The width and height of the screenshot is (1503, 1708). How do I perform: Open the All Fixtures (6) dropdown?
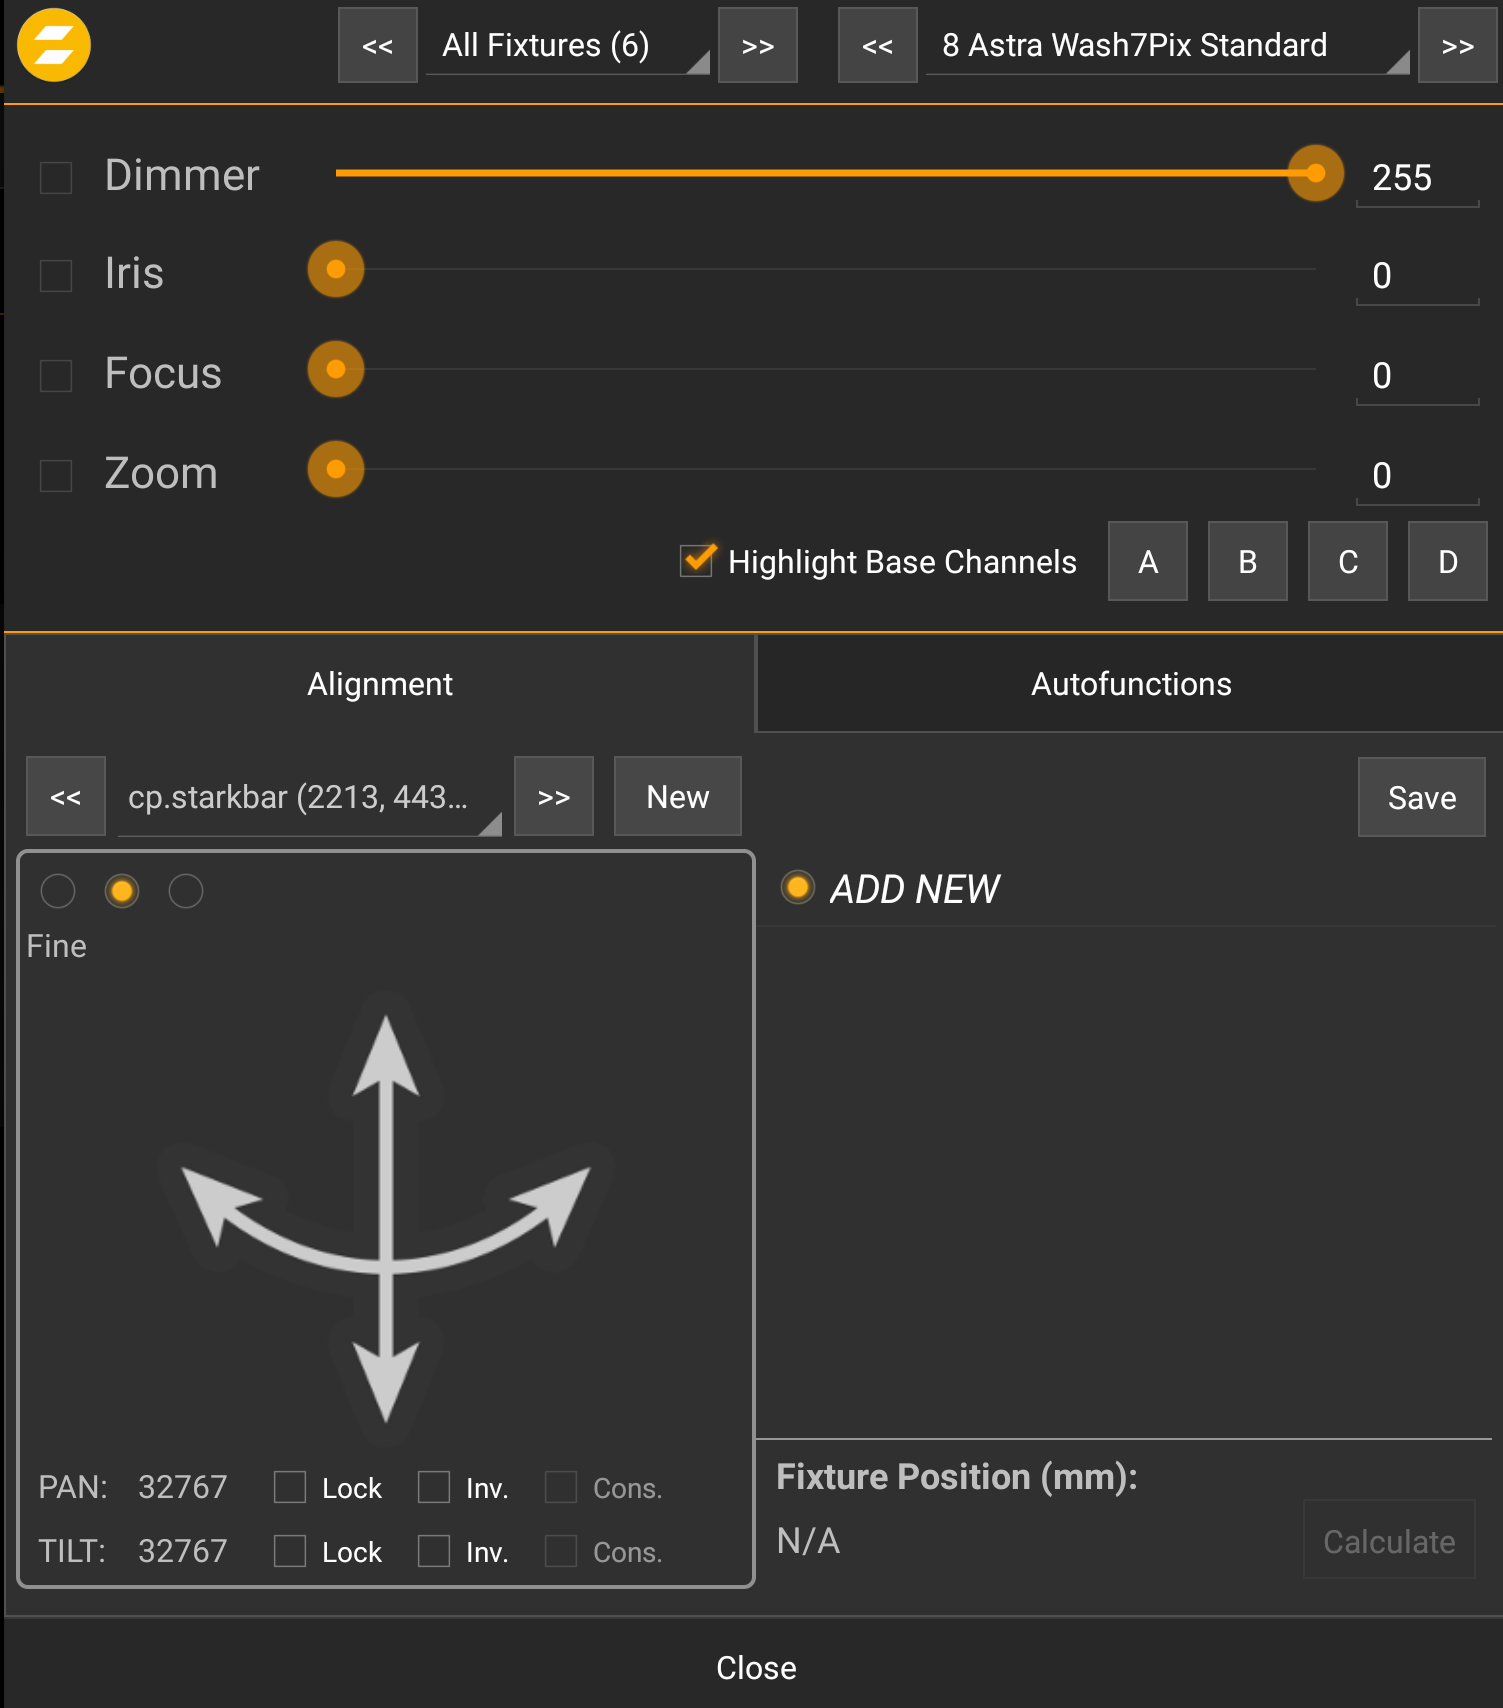coord(567,46)
